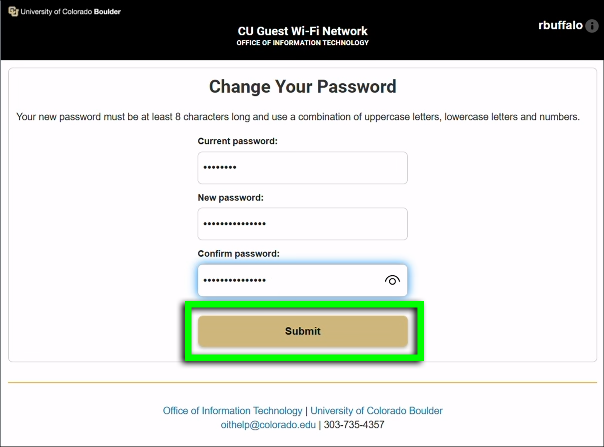Select the Confirm password input box
604x447 pixels.
pyautogui.click(x=290, y=281)
